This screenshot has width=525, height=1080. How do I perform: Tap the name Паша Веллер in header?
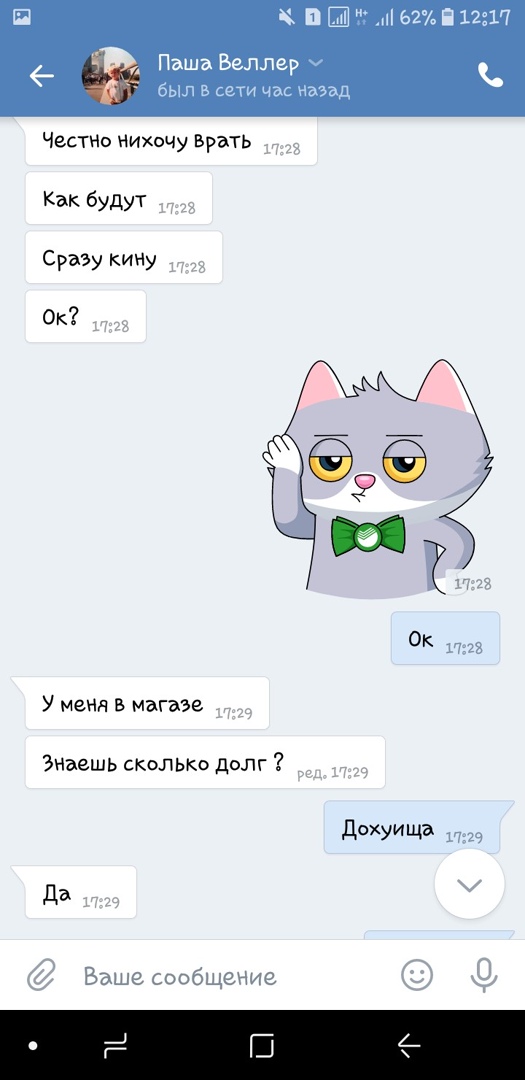[x=228, y=63]
